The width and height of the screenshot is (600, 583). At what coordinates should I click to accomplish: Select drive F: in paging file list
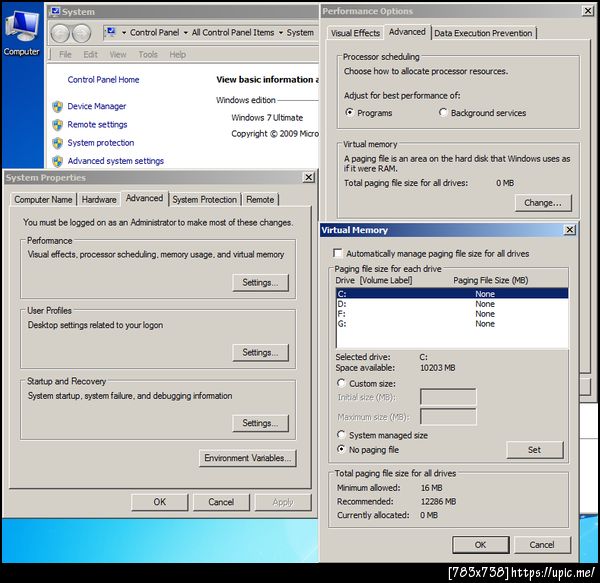(x=452, y=314)
